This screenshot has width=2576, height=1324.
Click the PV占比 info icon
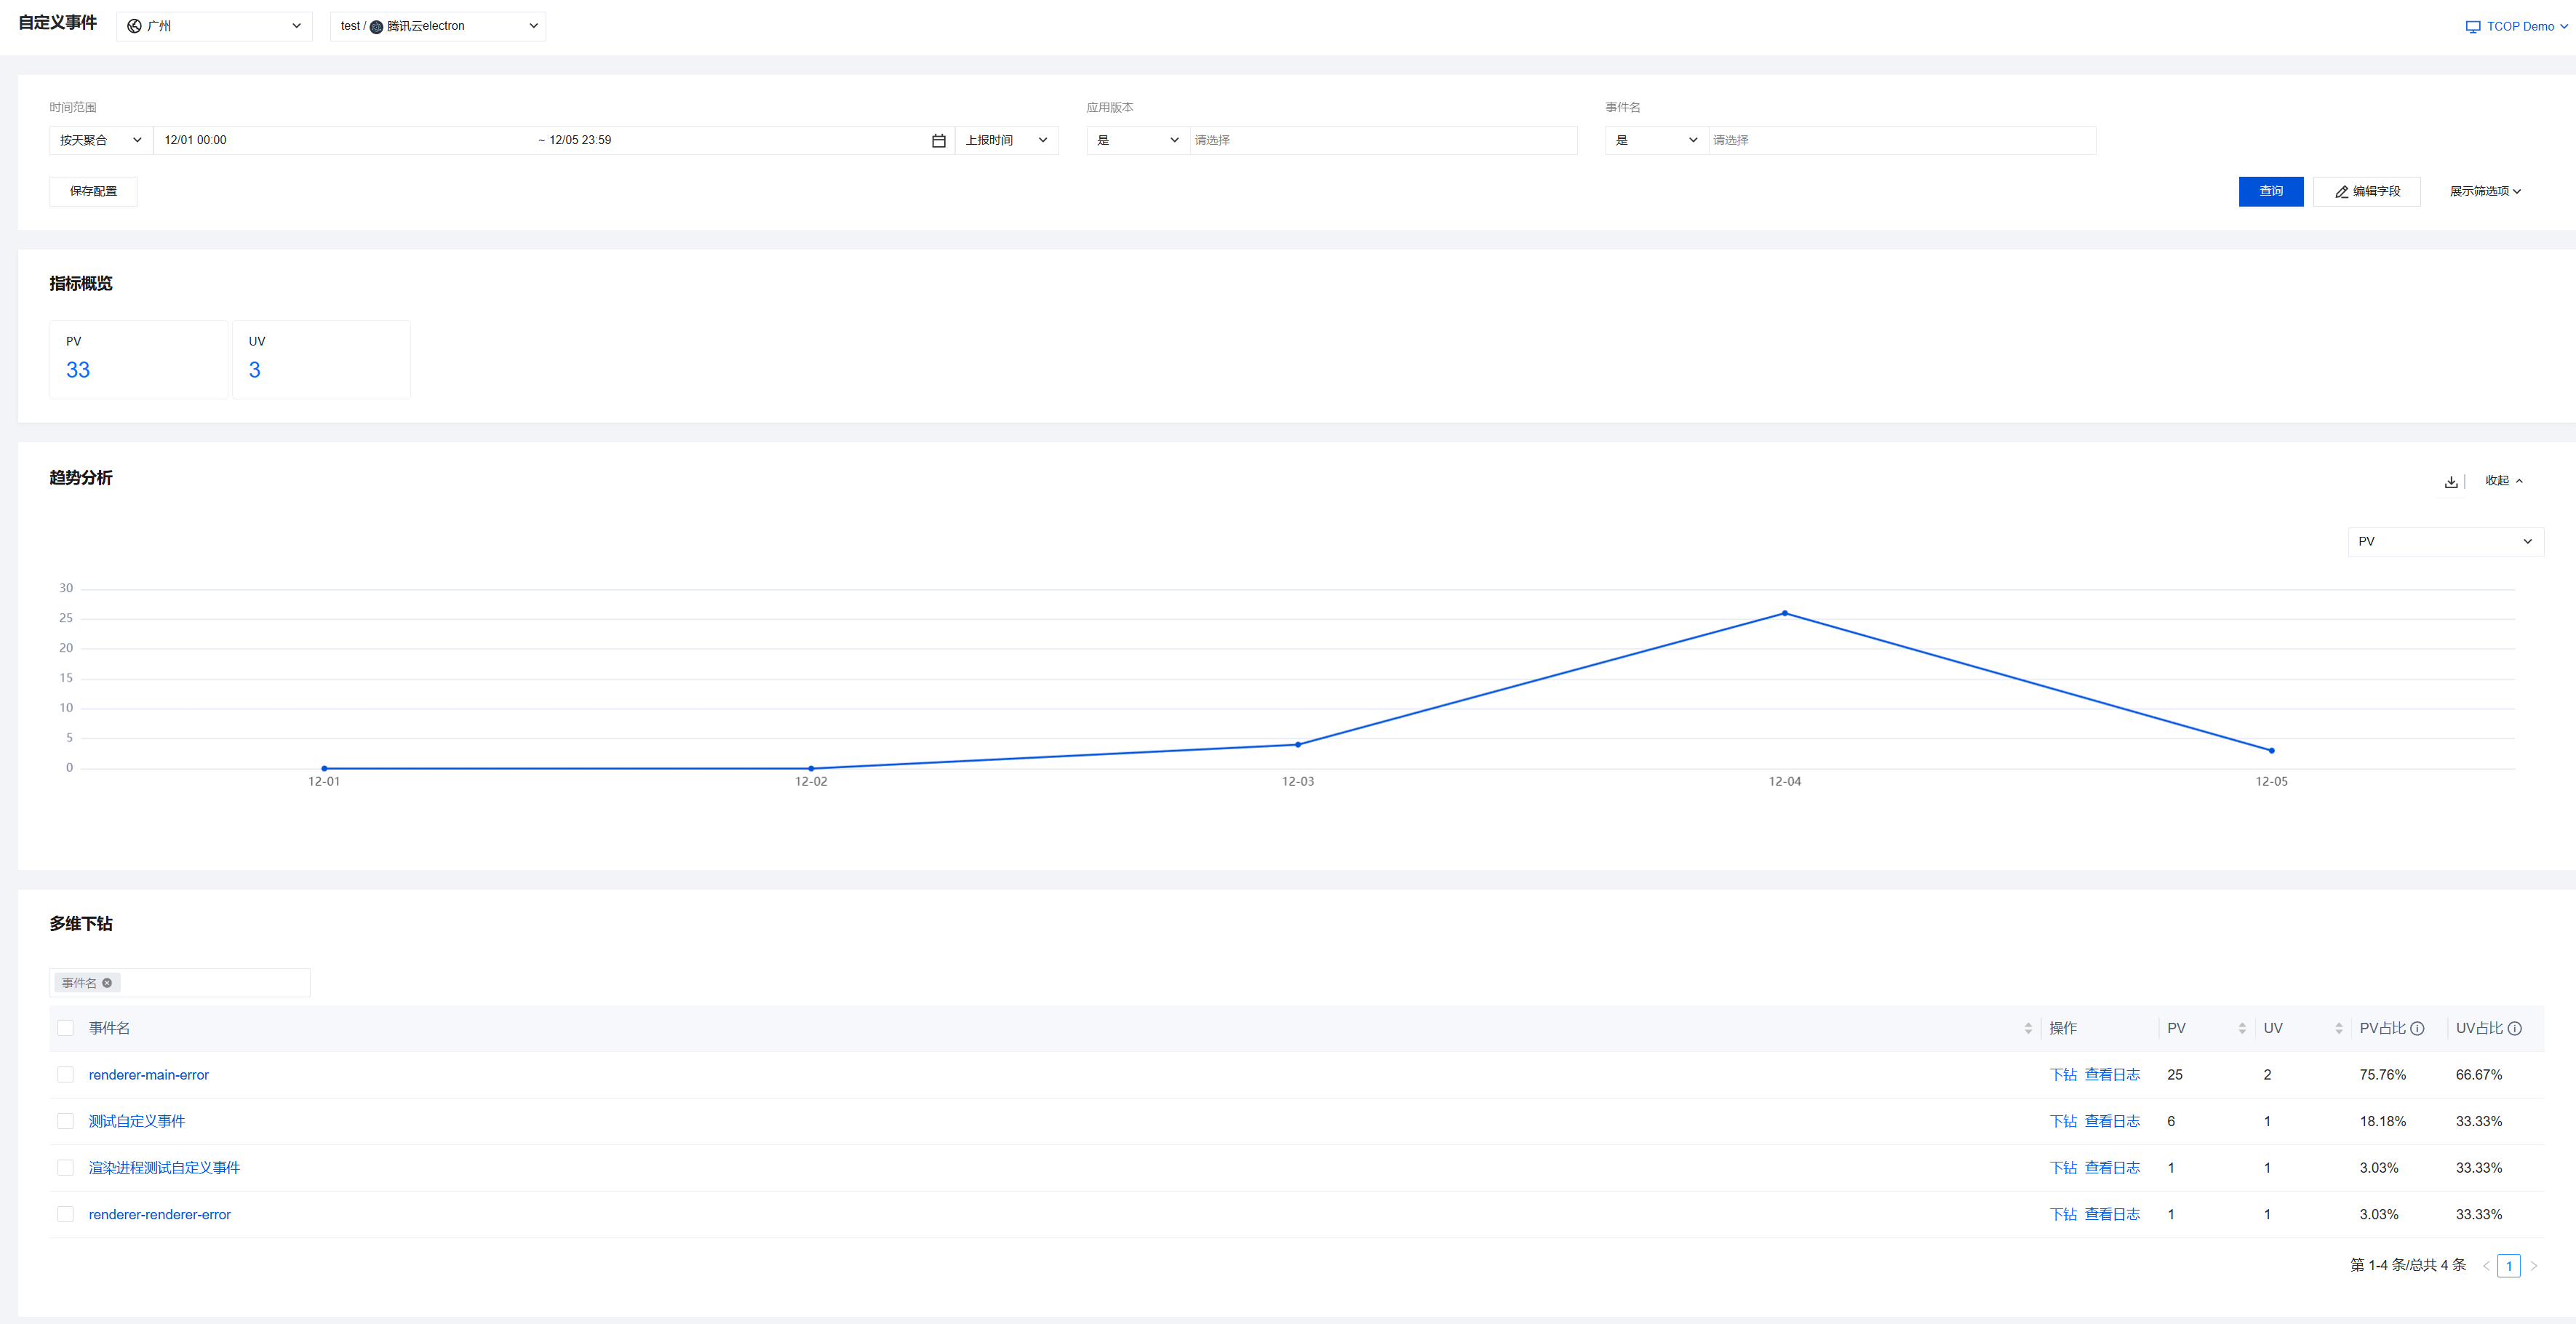(x=2417, y=1028)
